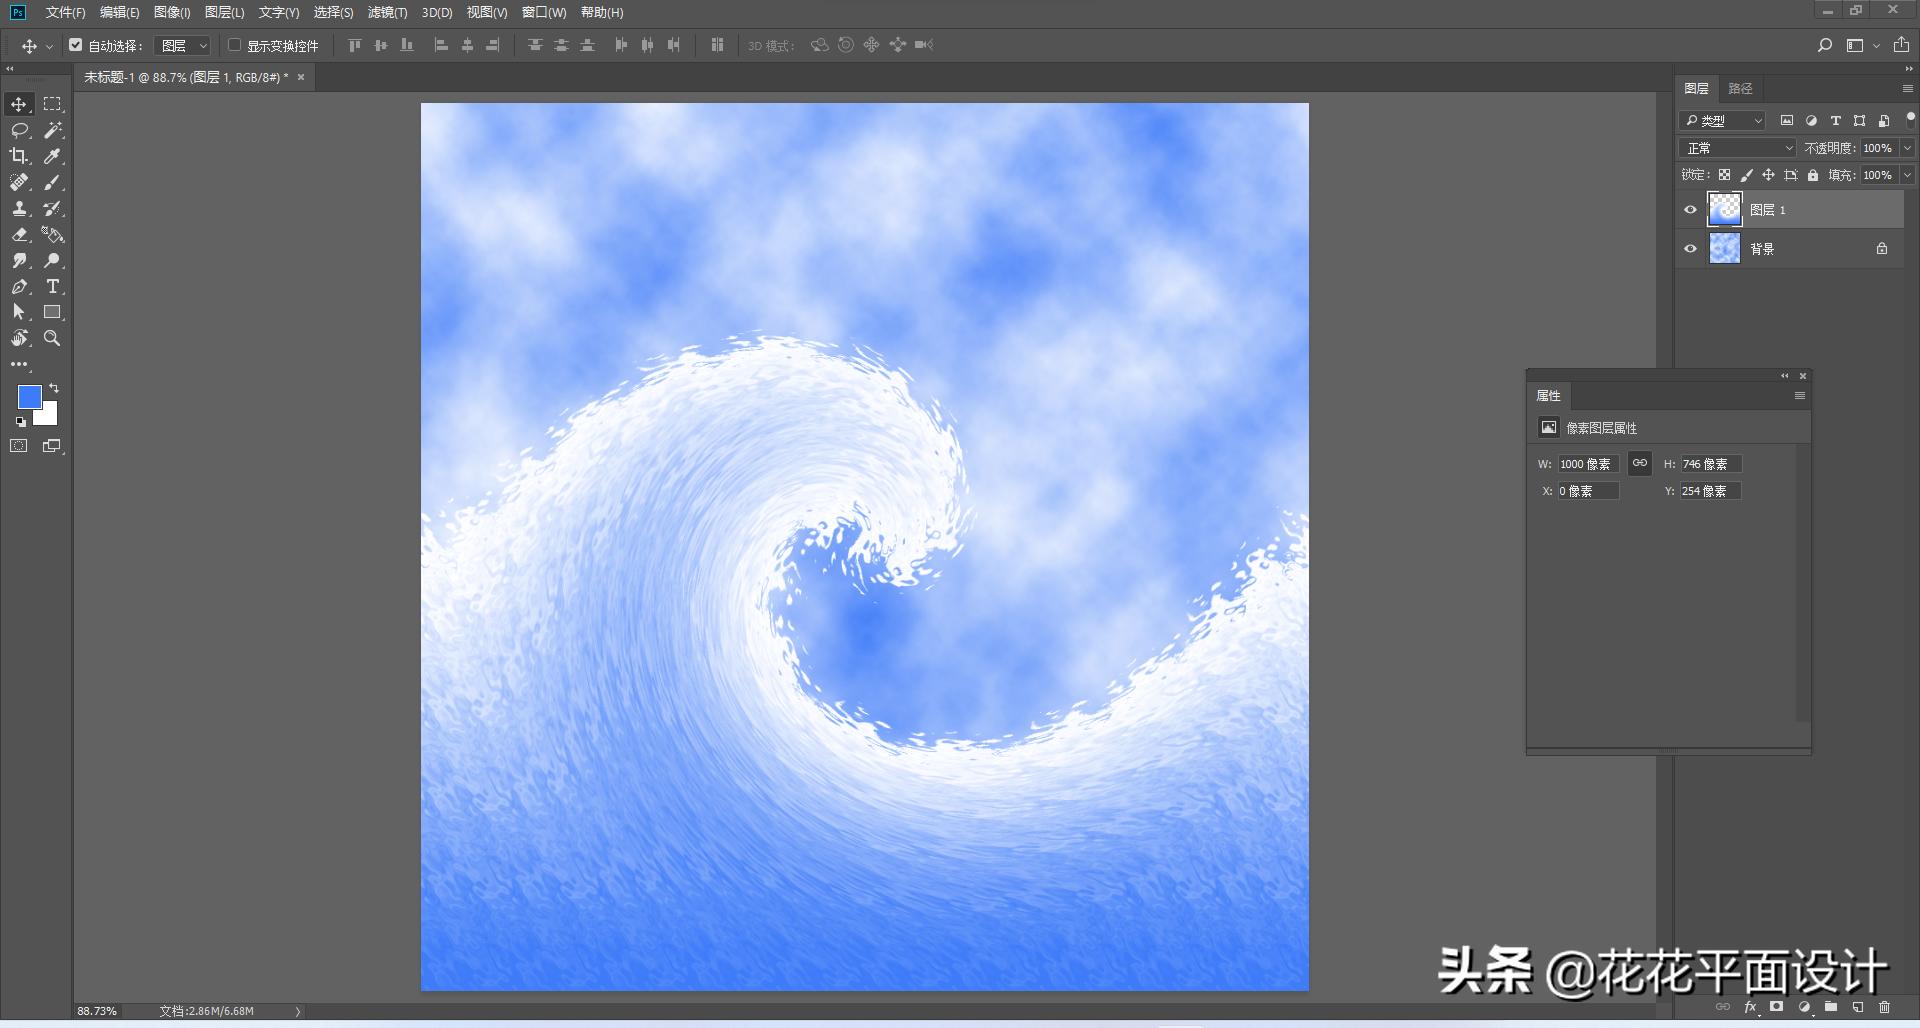The width and height of the screenshot is (1920, 1028).
Task: Expand the 图层 auto-select target dropdown
Action: coord(184,46)
